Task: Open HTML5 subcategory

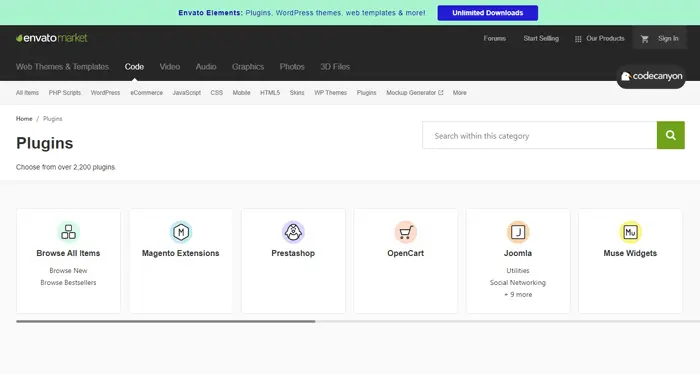Action: (x=270, y=93)
